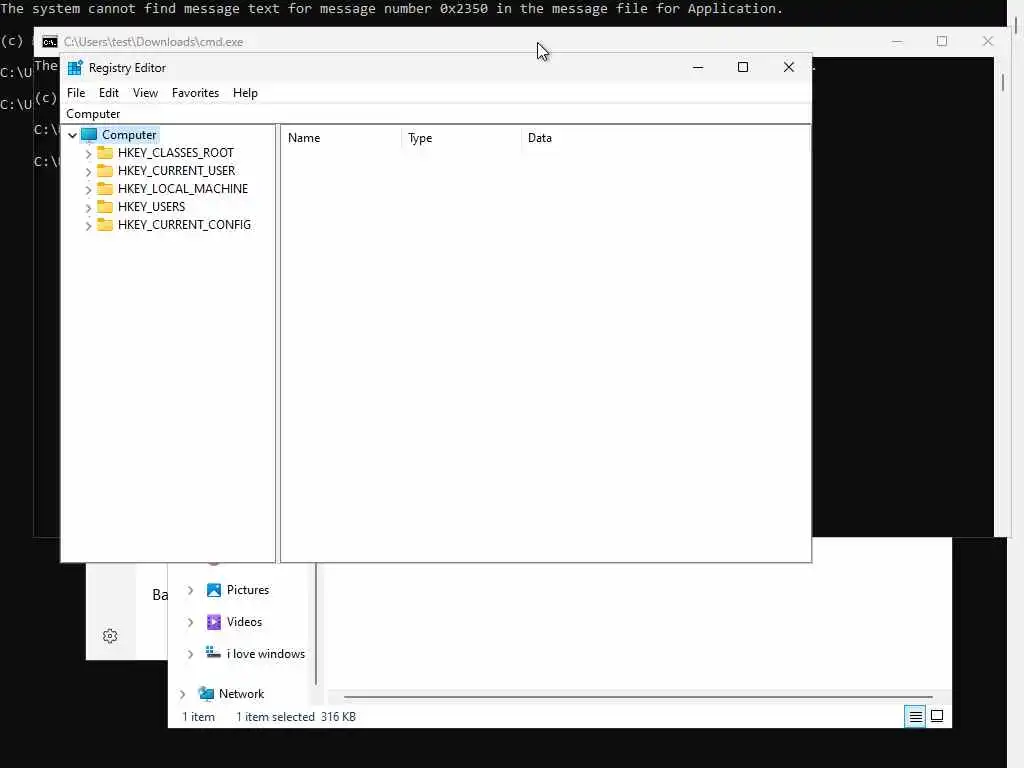The width and height of the screenshot is (1024, 768).
Task: Select the 'HKEY_CURRENT_USER' label
Action: pos(176,170)
